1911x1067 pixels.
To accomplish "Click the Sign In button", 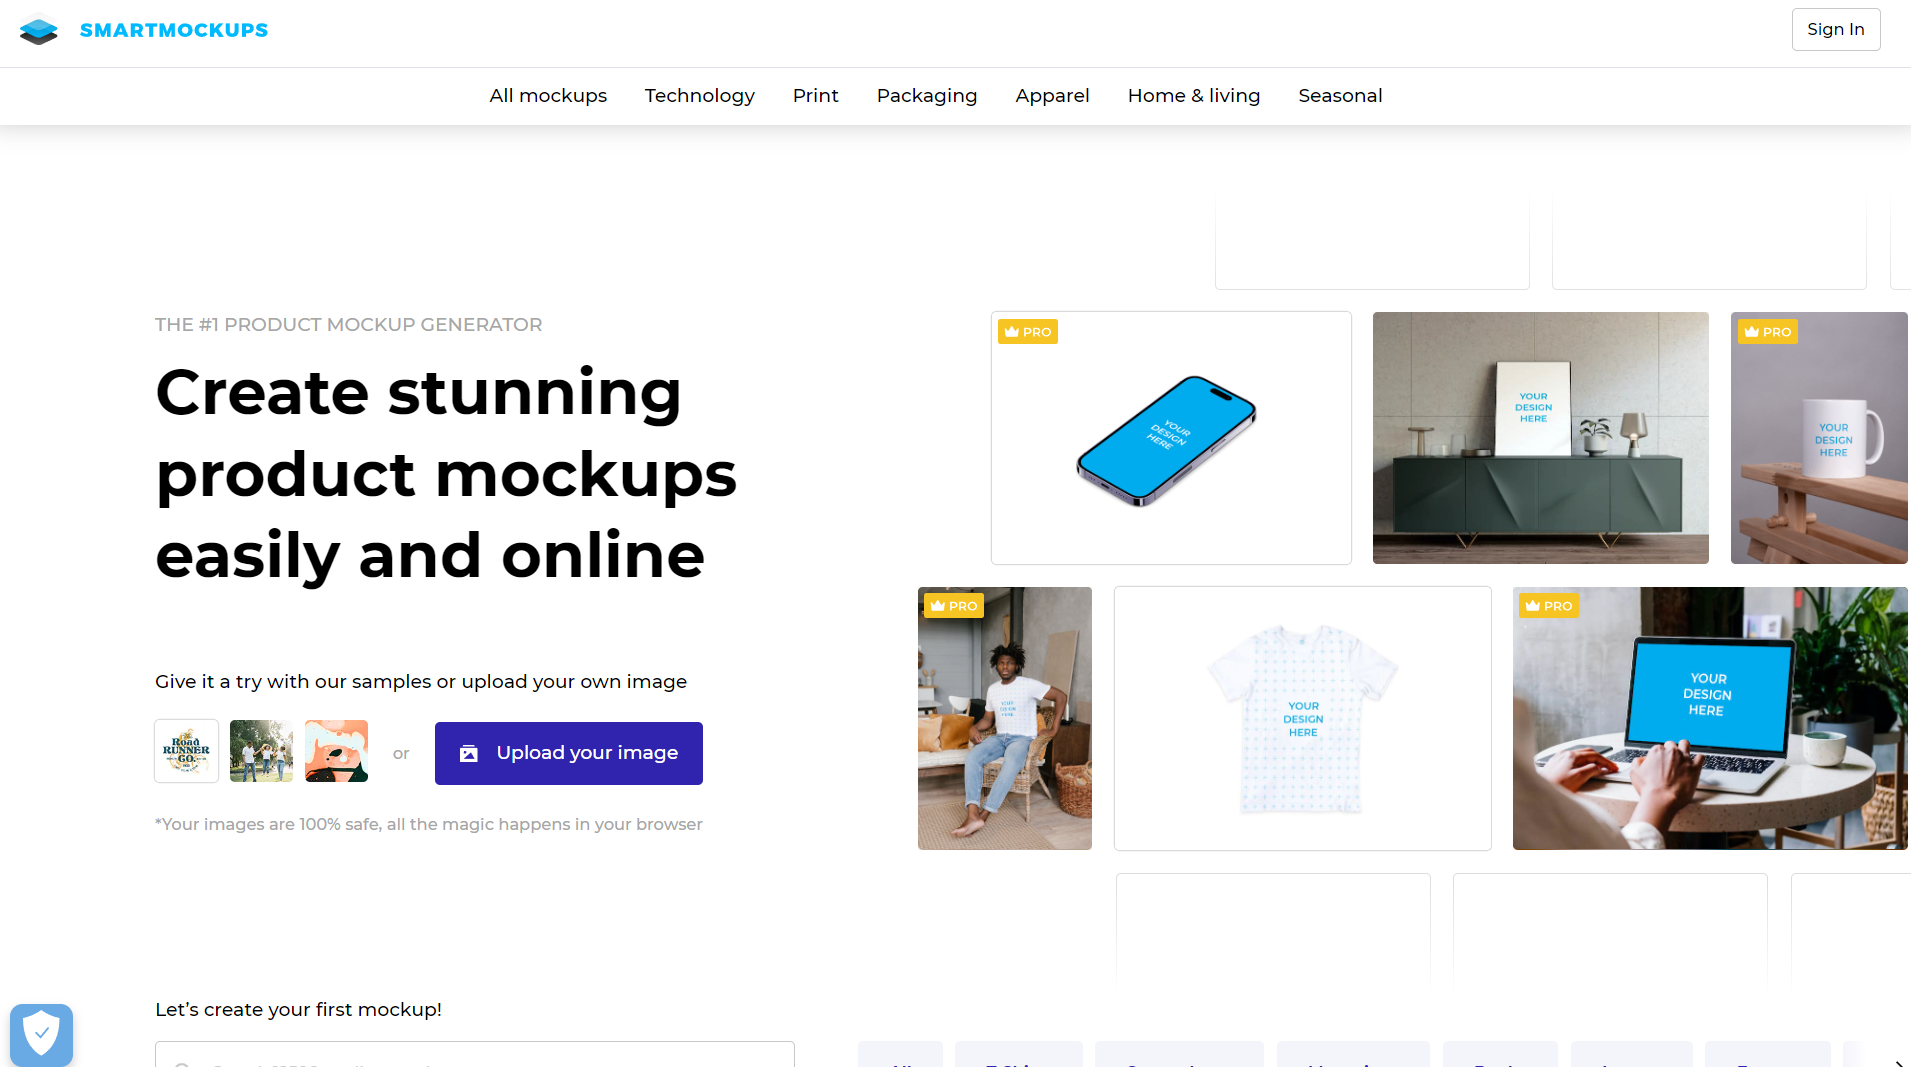I will click(x=1836, y=29).
